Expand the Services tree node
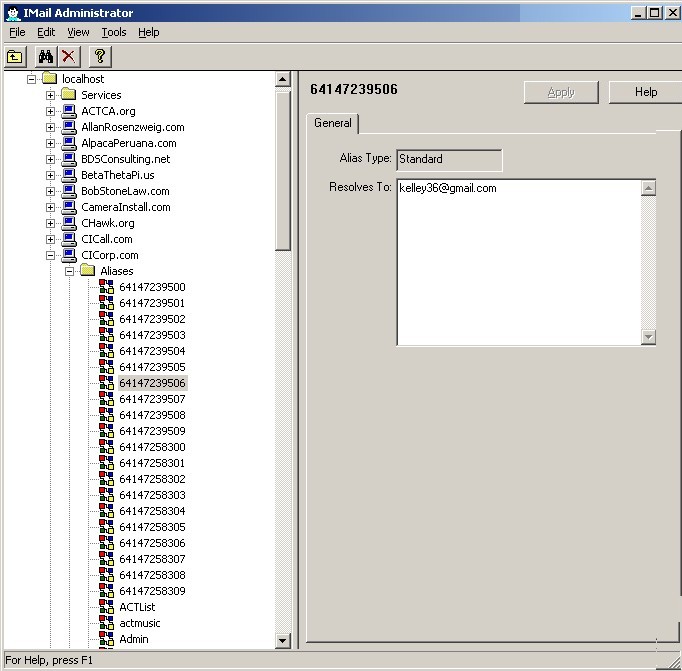Image resolution: width=682 pixels, height=671 pixels. (50, 95)
